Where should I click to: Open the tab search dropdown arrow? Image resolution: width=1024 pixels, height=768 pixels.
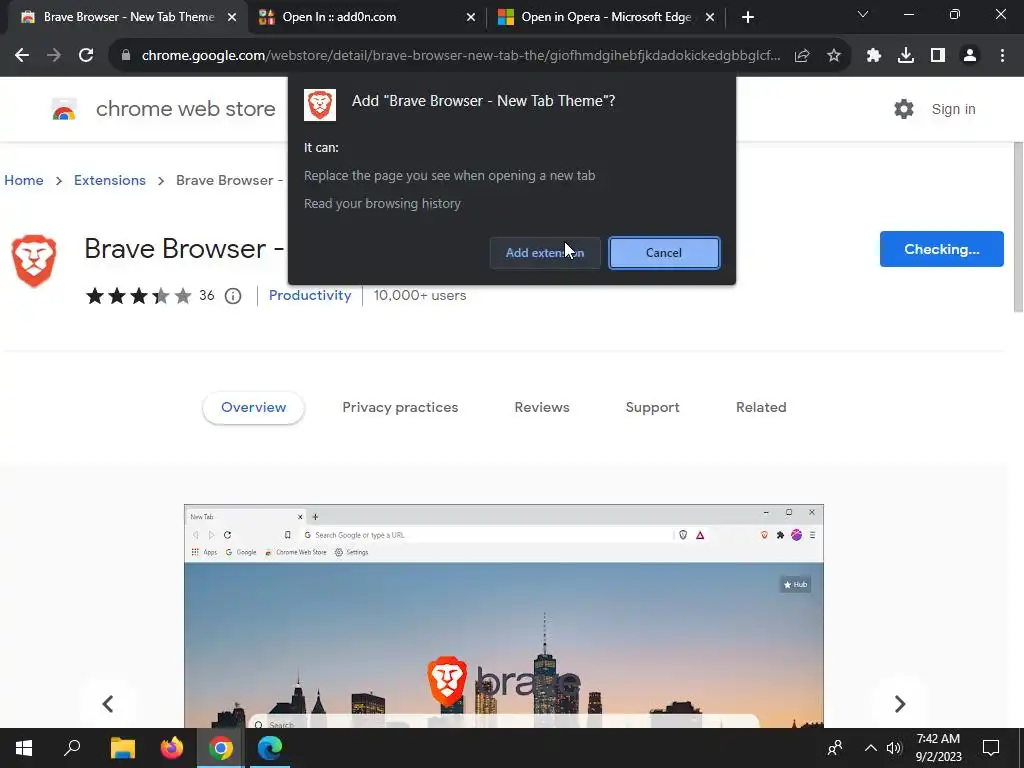[863, 14]
